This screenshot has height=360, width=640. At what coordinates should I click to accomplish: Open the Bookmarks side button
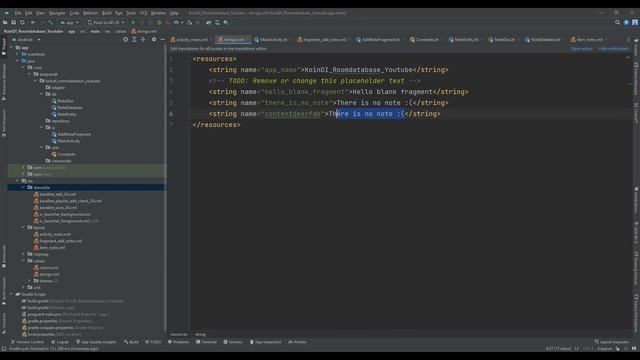4,257
